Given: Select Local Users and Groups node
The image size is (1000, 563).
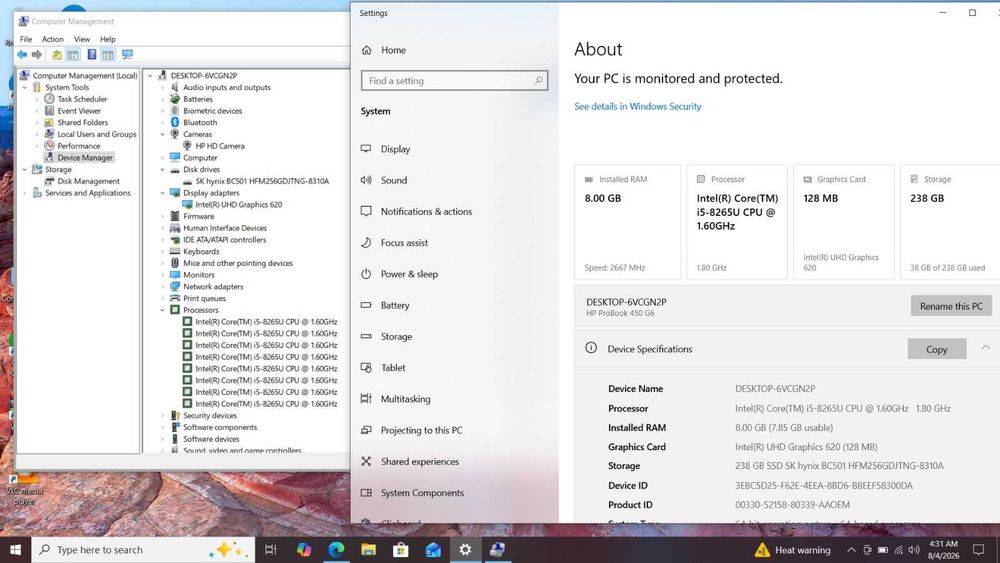Looking at the screenshot, I should 97,135.
